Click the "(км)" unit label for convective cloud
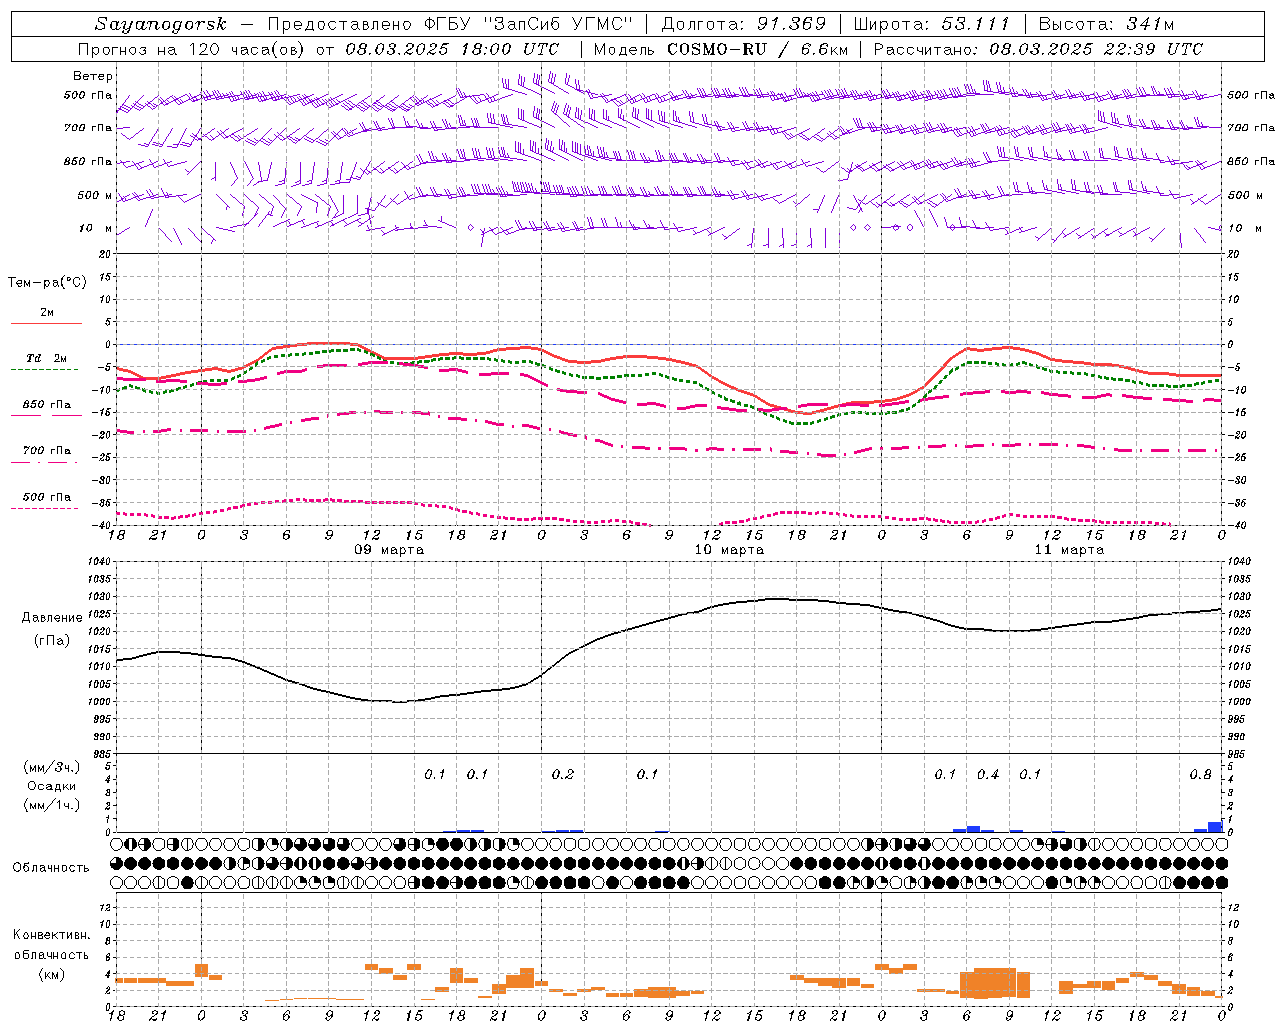 (x=52, y=974)
